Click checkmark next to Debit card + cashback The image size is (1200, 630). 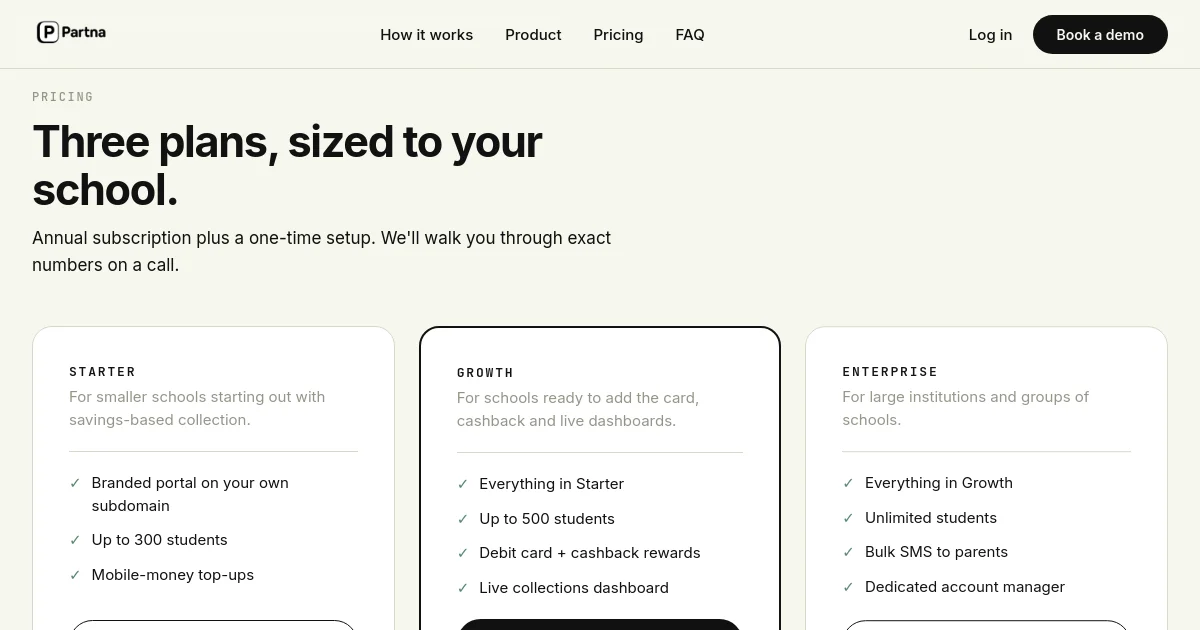pos(463,553)
